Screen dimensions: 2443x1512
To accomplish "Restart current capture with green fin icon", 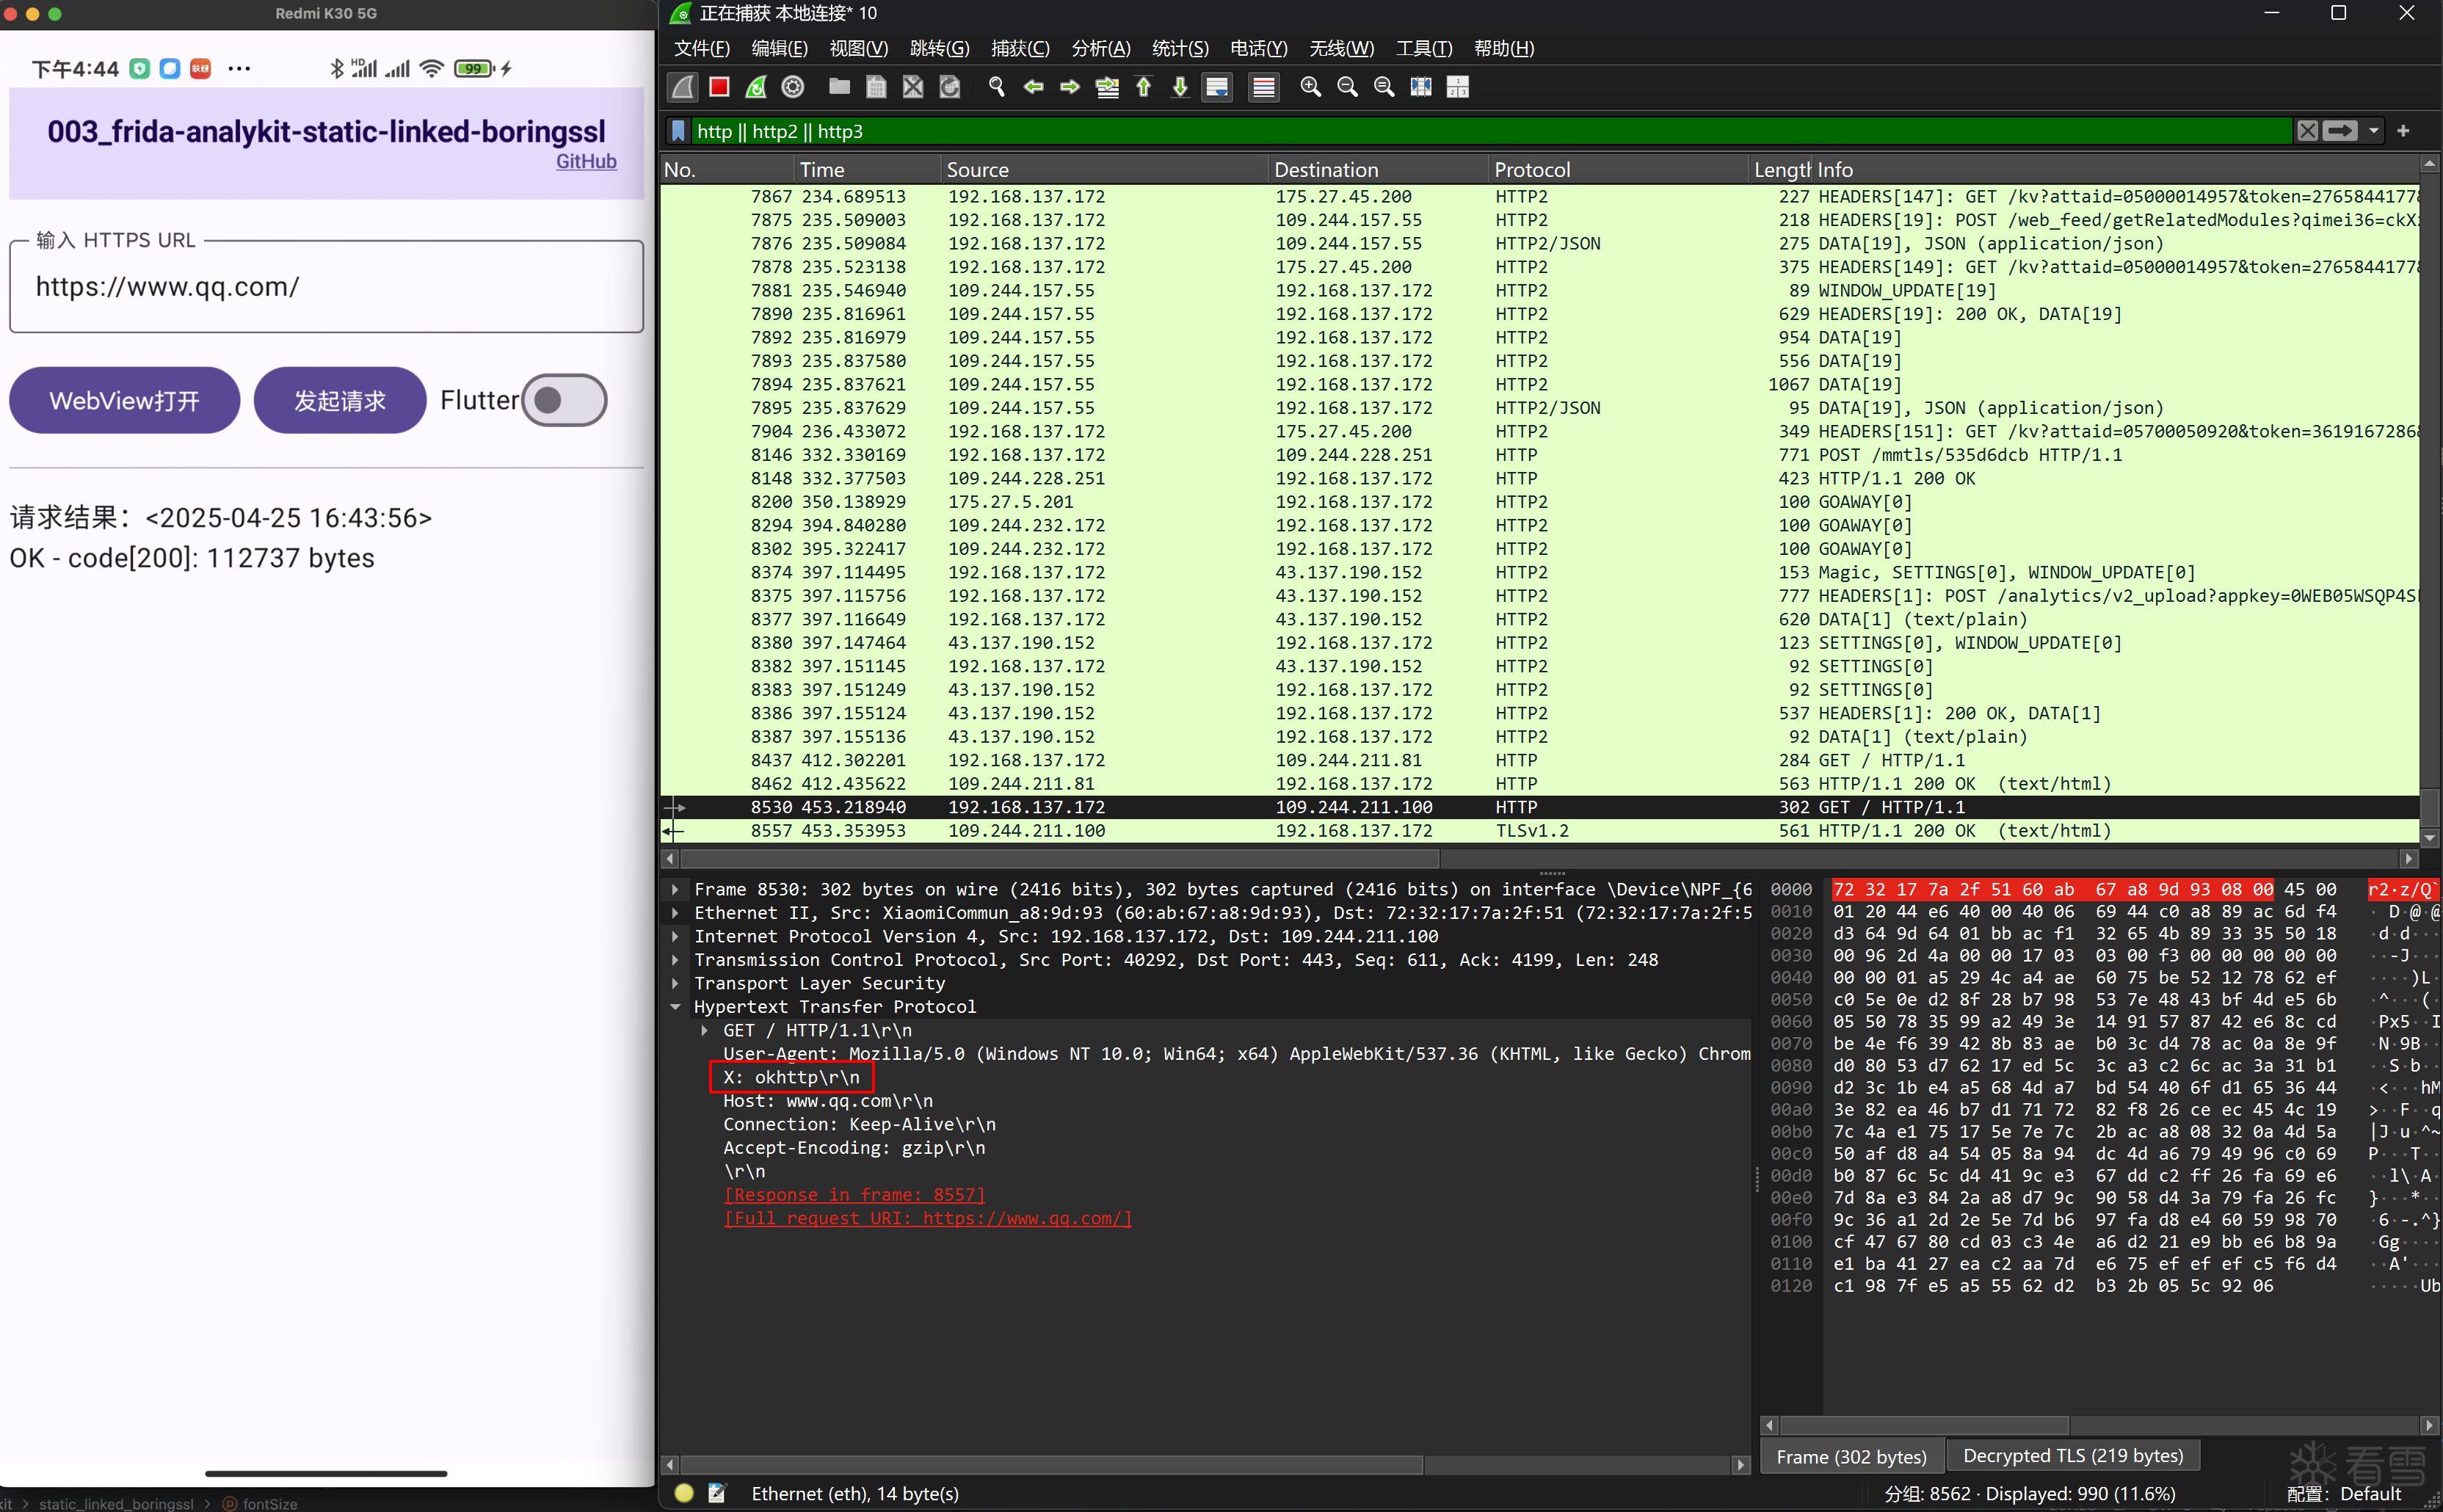I will click(x=756, y=87).
